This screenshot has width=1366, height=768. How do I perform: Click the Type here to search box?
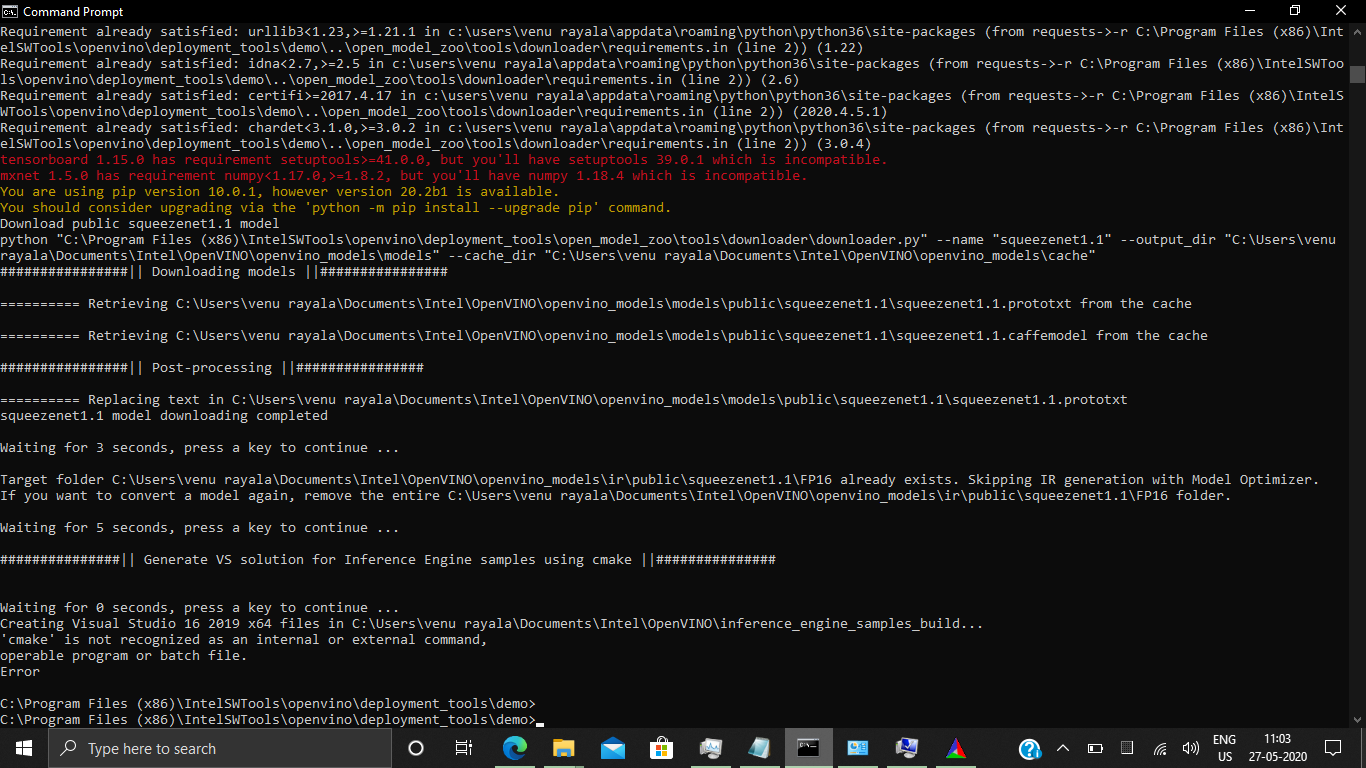(220, 748)
